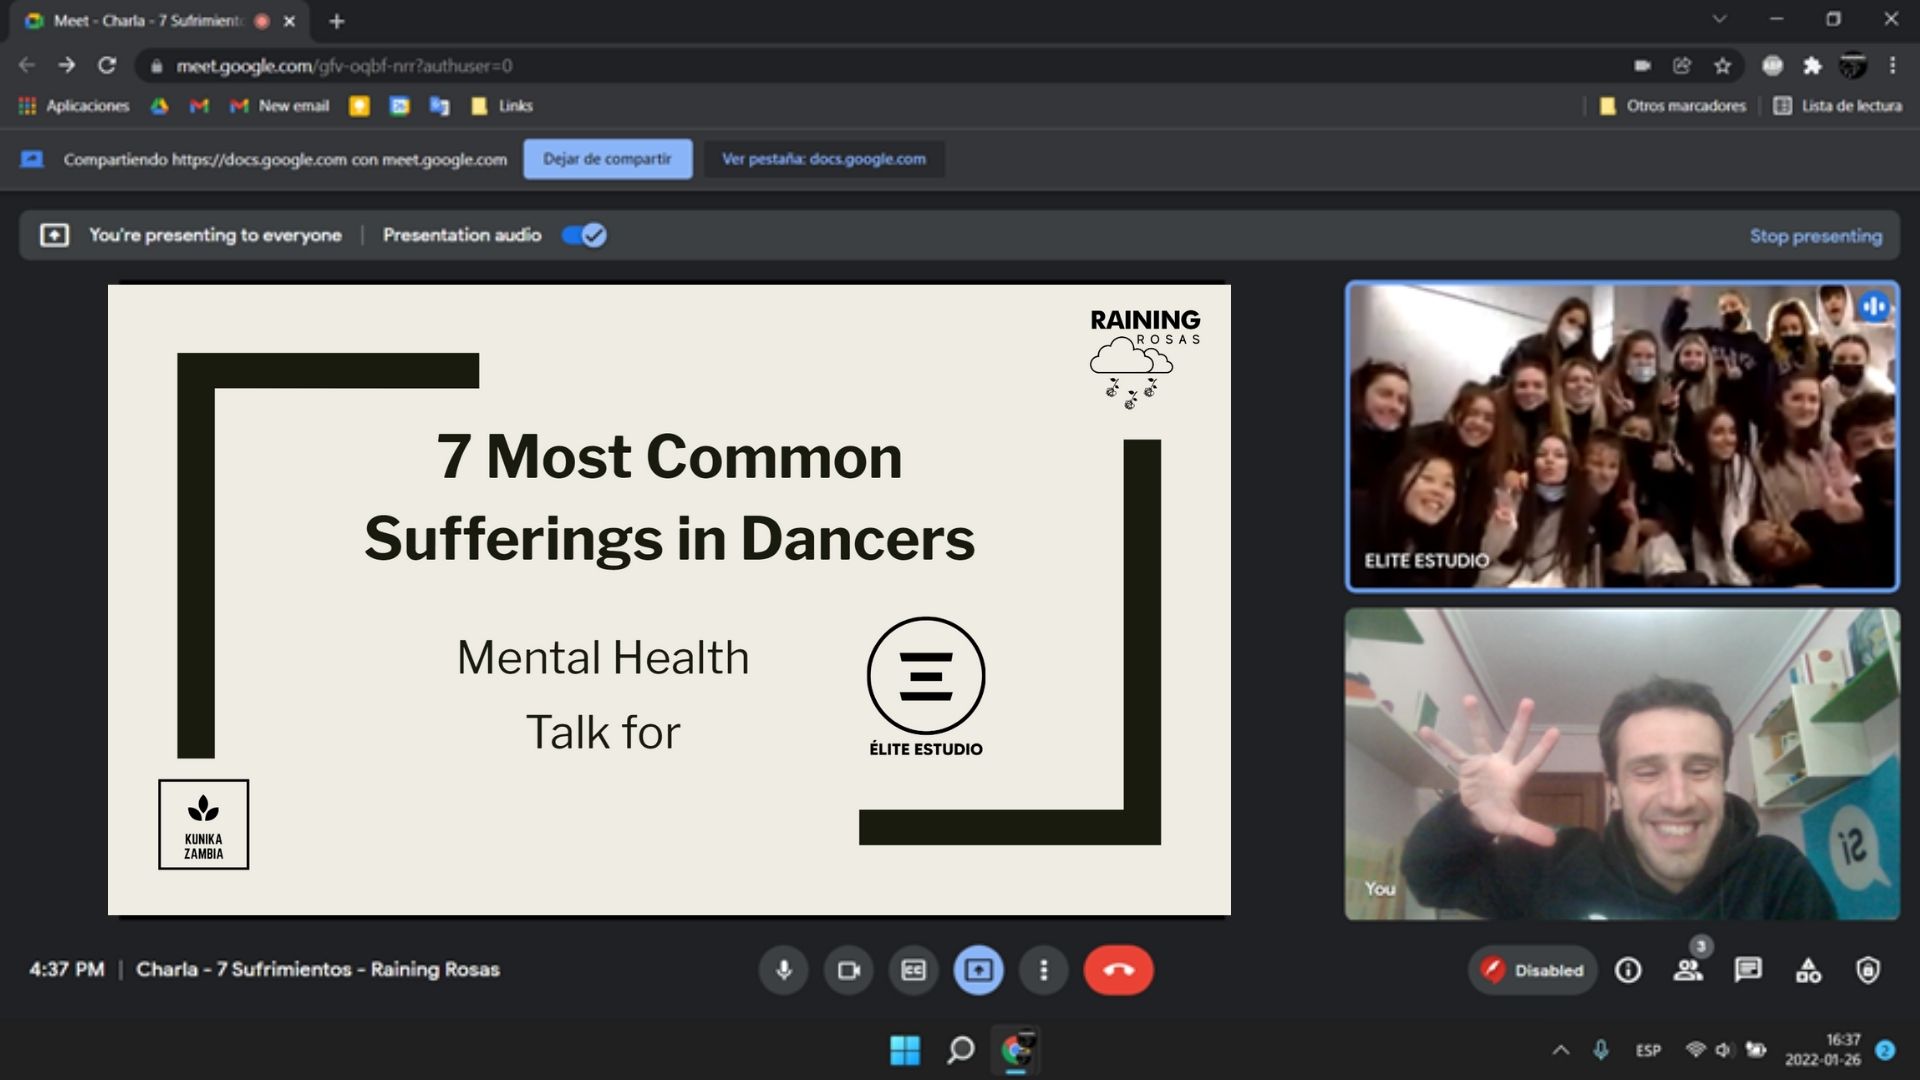Open Google Drive bookmark
Image resolution: width=1920 pixels, height=1080 pixels.
tap(159, 106)
